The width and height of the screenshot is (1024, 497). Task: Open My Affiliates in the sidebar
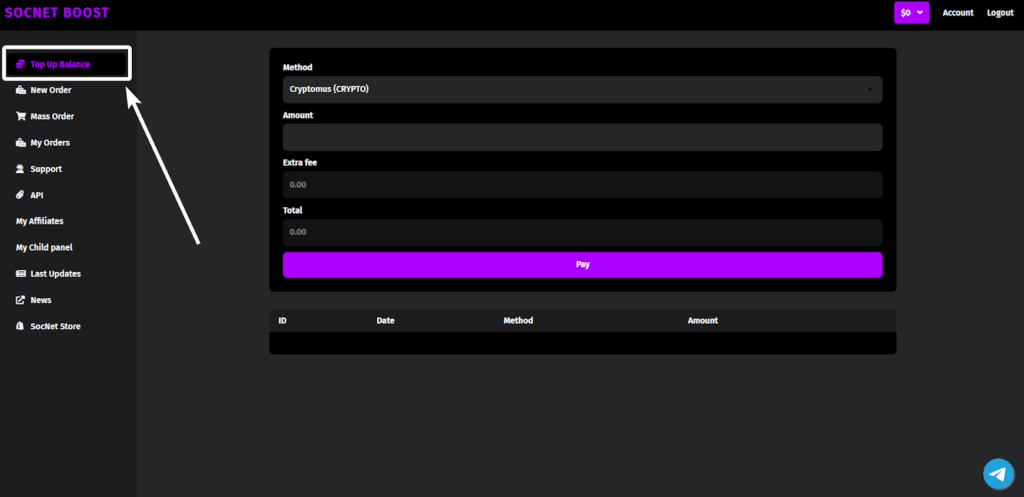[40, 221]
